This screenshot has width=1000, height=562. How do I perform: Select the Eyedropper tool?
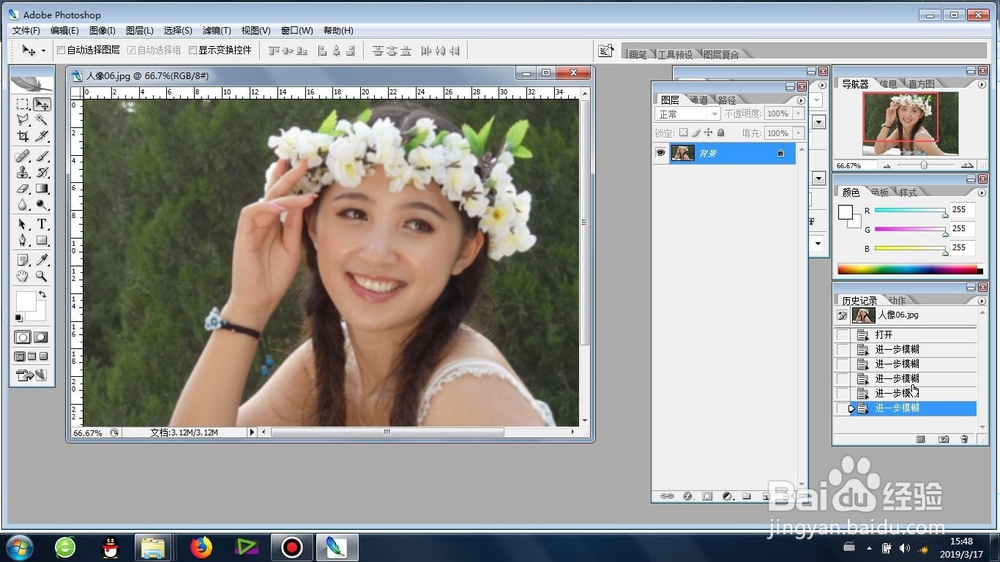point(41,260)
